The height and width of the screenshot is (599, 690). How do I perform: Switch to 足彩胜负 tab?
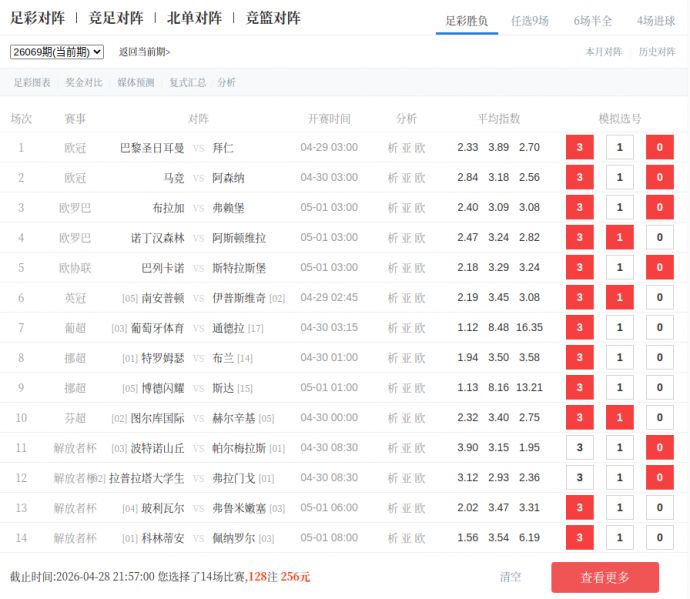click(466, 21)
